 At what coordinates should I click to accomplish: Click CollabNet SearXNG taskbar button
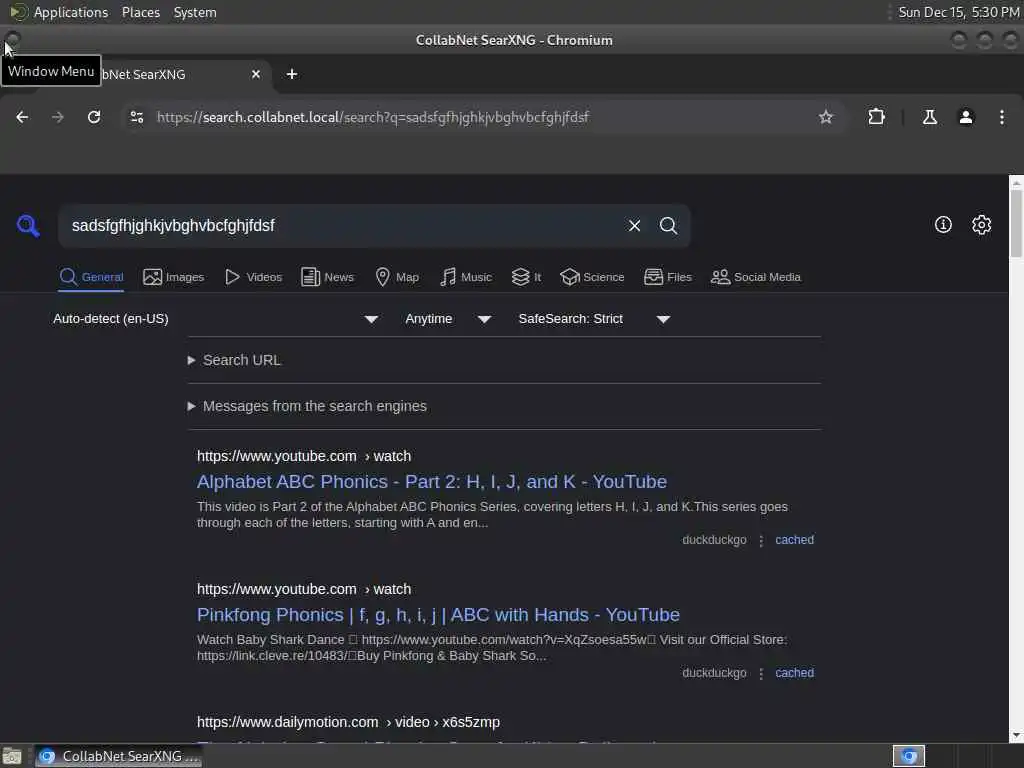(119, 756)
